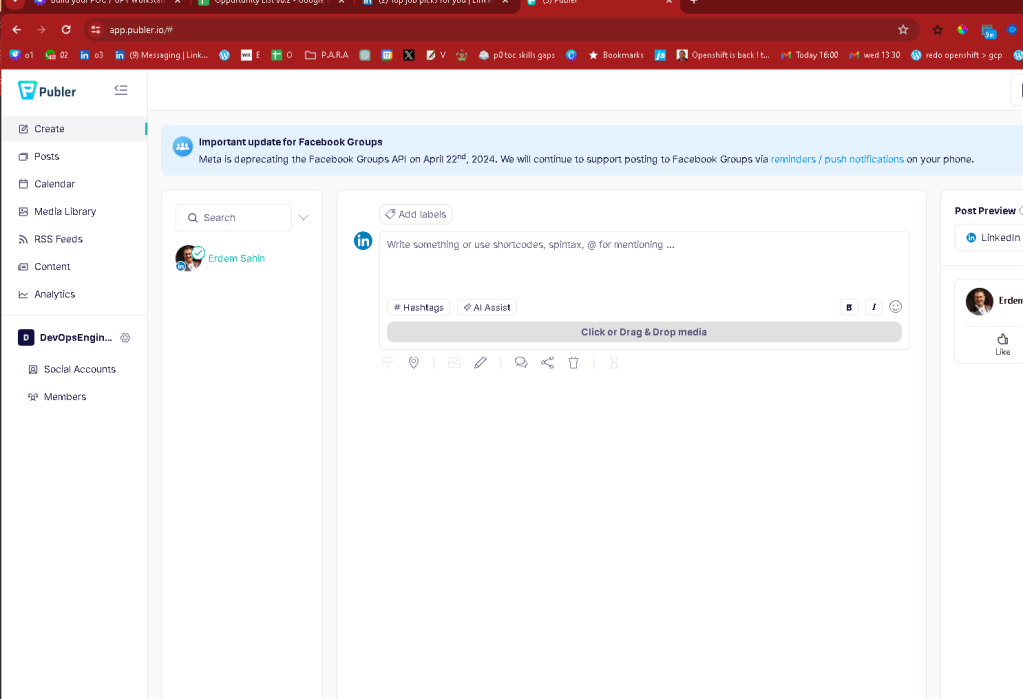Click the preview profile avatar
This screenshot has width=1023, height=699.
pos(979,301)
